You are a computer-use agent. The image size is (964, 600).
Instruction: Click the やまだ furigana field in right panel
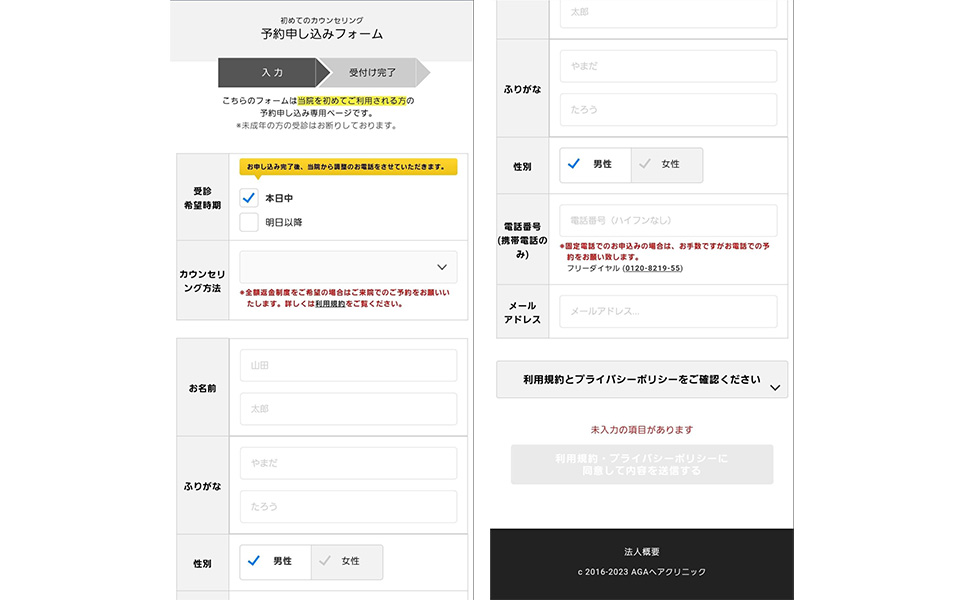[668, 66]
